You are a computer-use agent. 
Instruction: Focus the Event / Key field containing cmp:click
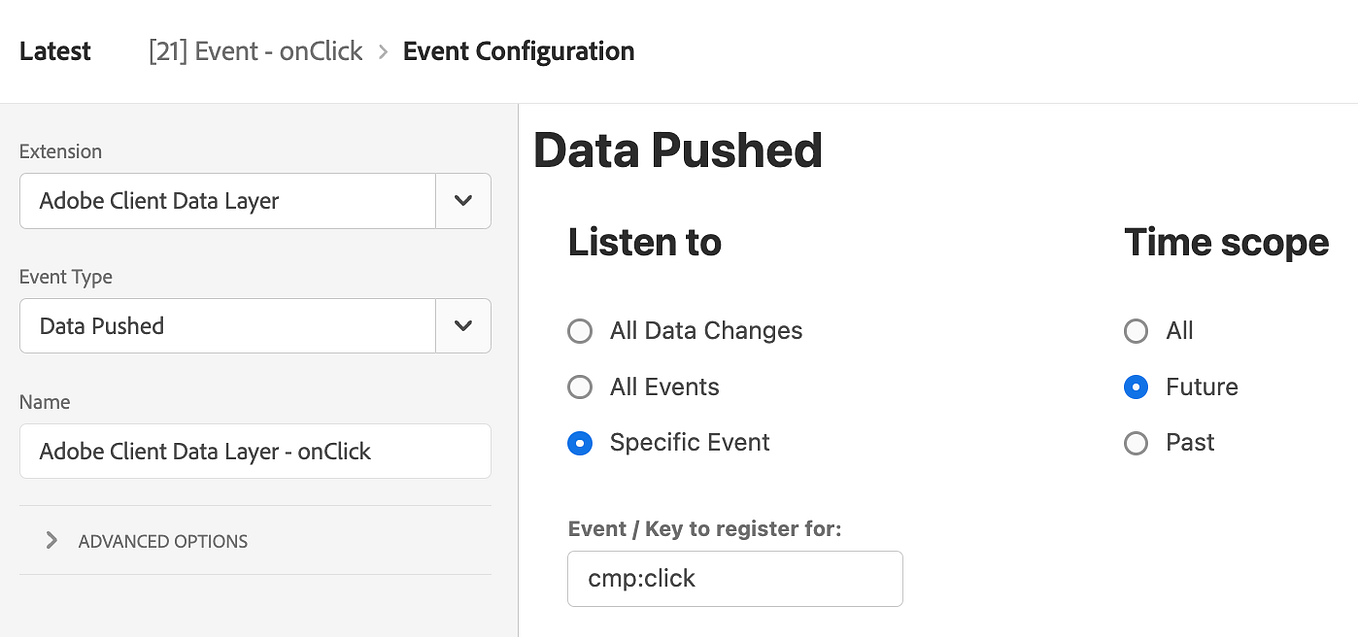coord(734,578)
